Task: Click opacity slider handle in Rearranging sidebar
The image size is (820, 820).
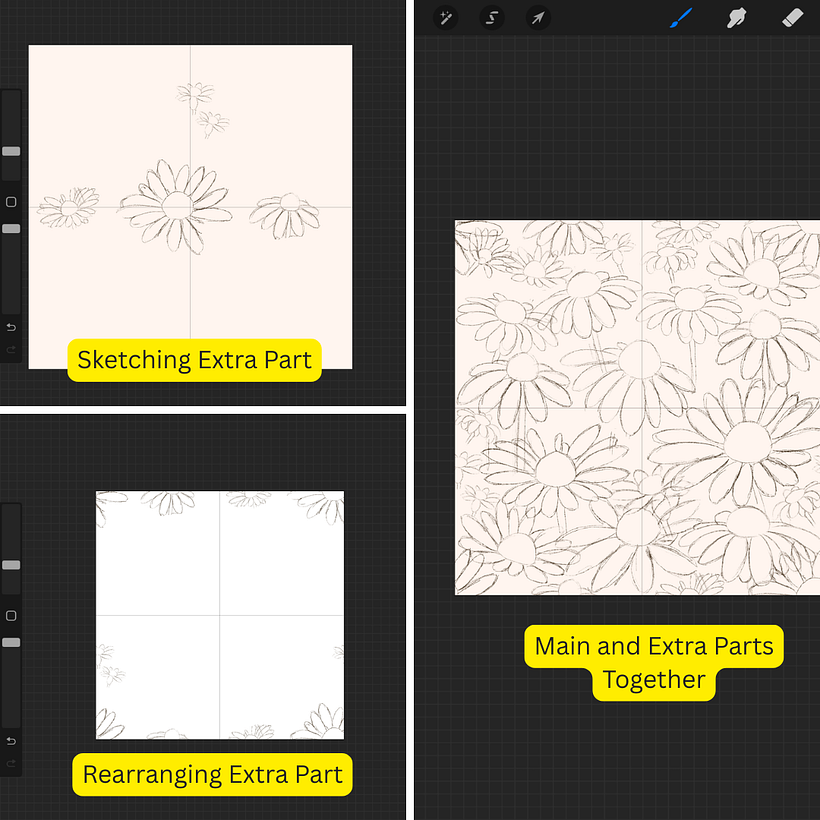Action: pyautogui.click(x=11, y=642)
